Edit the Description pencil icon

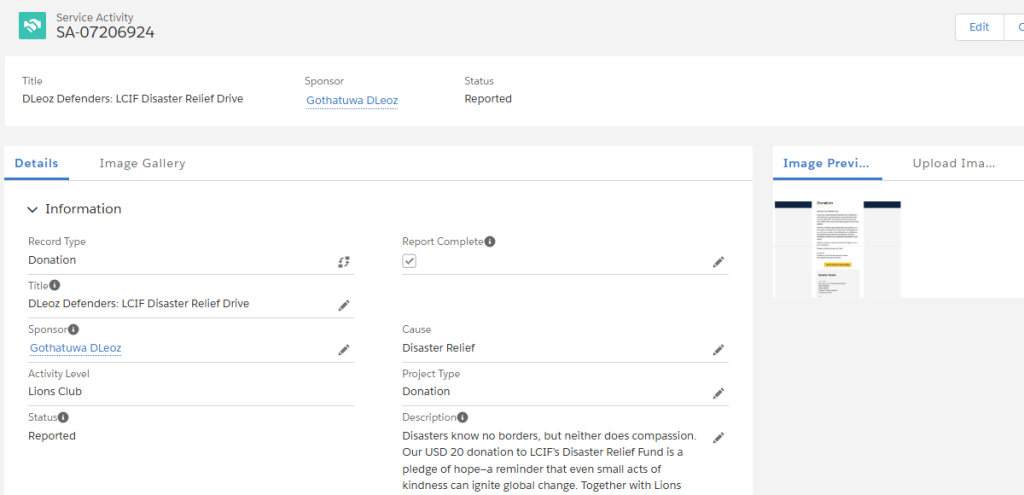718,437
